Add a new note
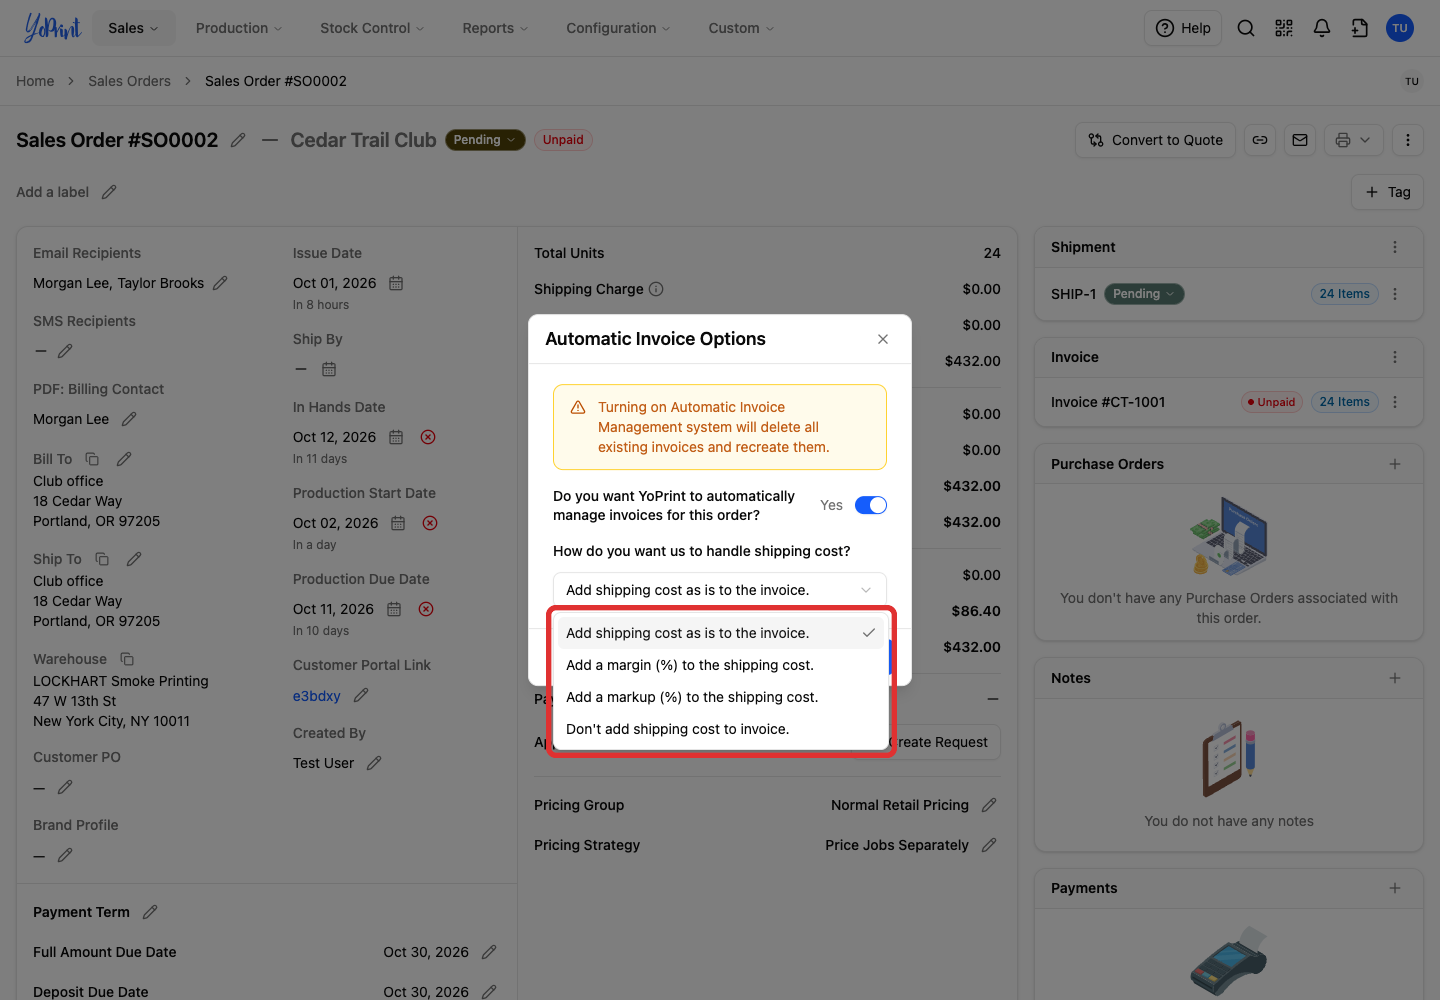This screenshot has width=1440, height=1000. point(1395,678)
